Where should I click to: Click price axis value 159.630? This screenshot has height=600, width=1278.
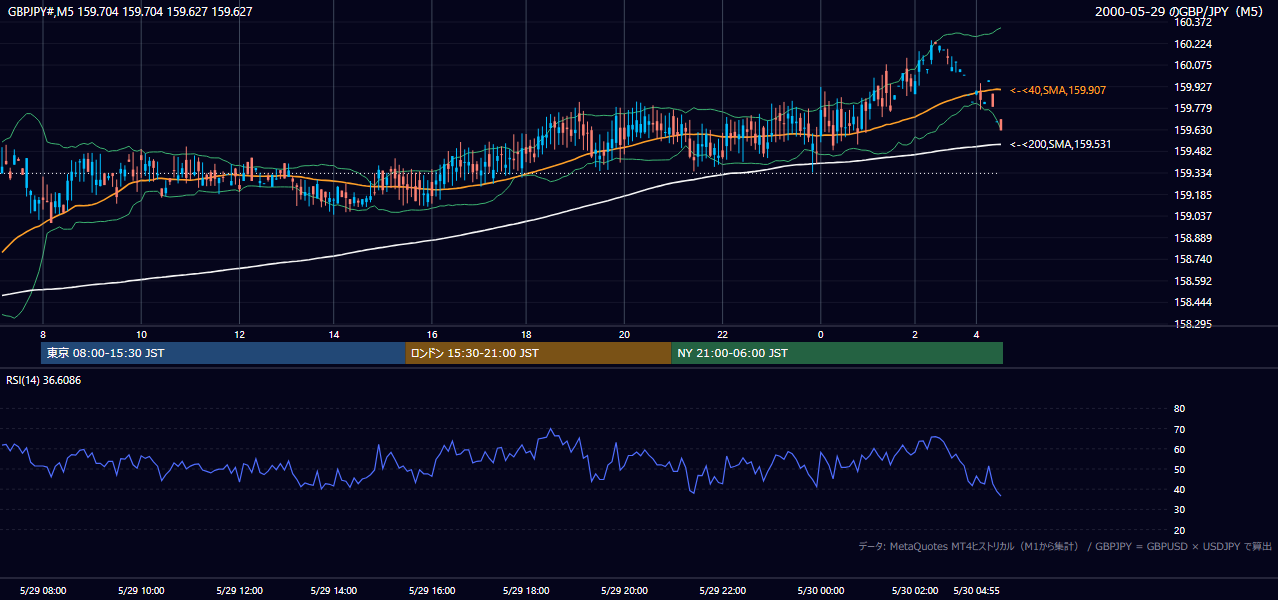1194,130
